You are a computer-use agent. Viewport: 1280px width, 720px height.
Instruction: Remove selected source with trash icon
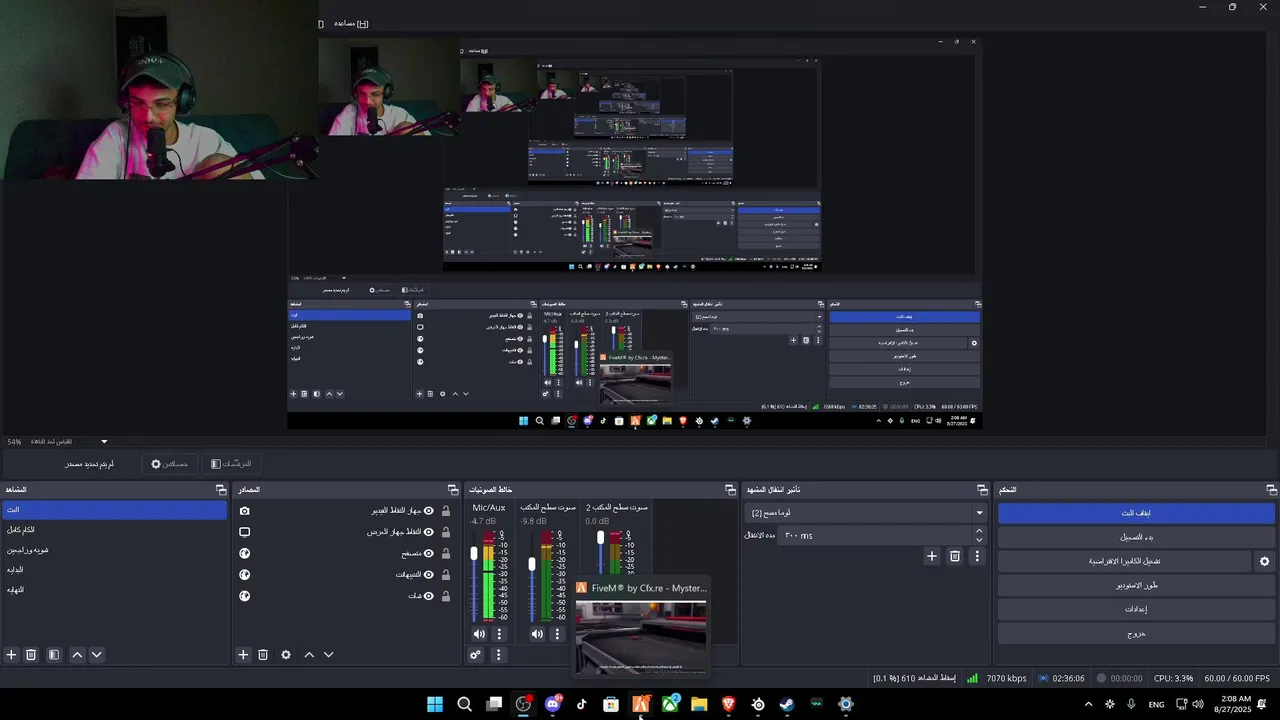(x=263, y=655)
